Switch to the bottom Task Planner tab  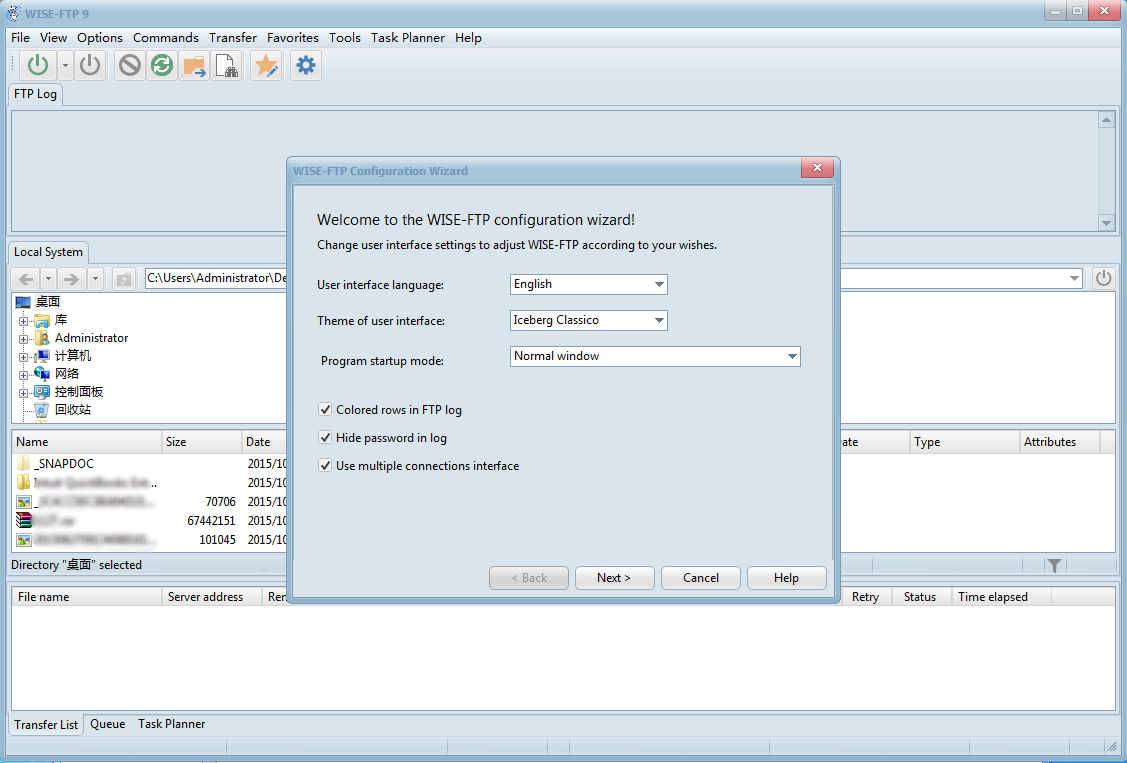(x=171, y=724)
